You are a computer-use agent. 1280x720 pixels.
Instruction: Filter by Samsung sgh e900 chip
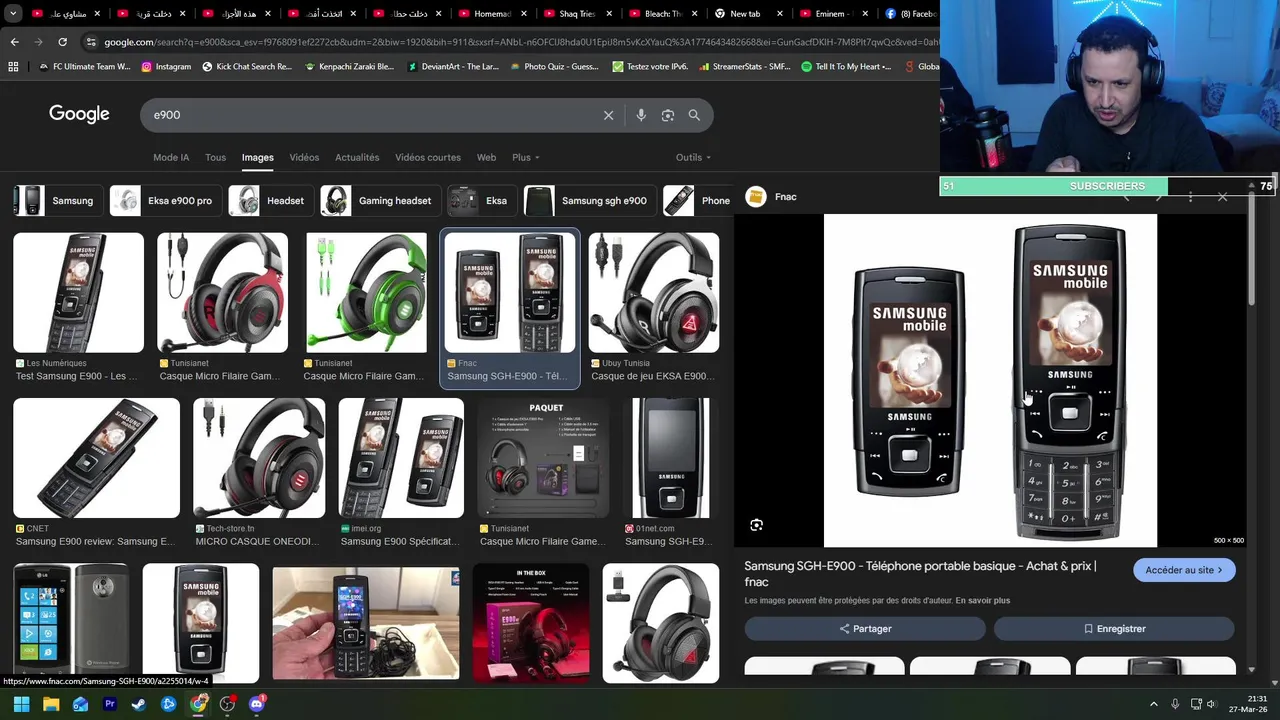(x=589, y=201)
